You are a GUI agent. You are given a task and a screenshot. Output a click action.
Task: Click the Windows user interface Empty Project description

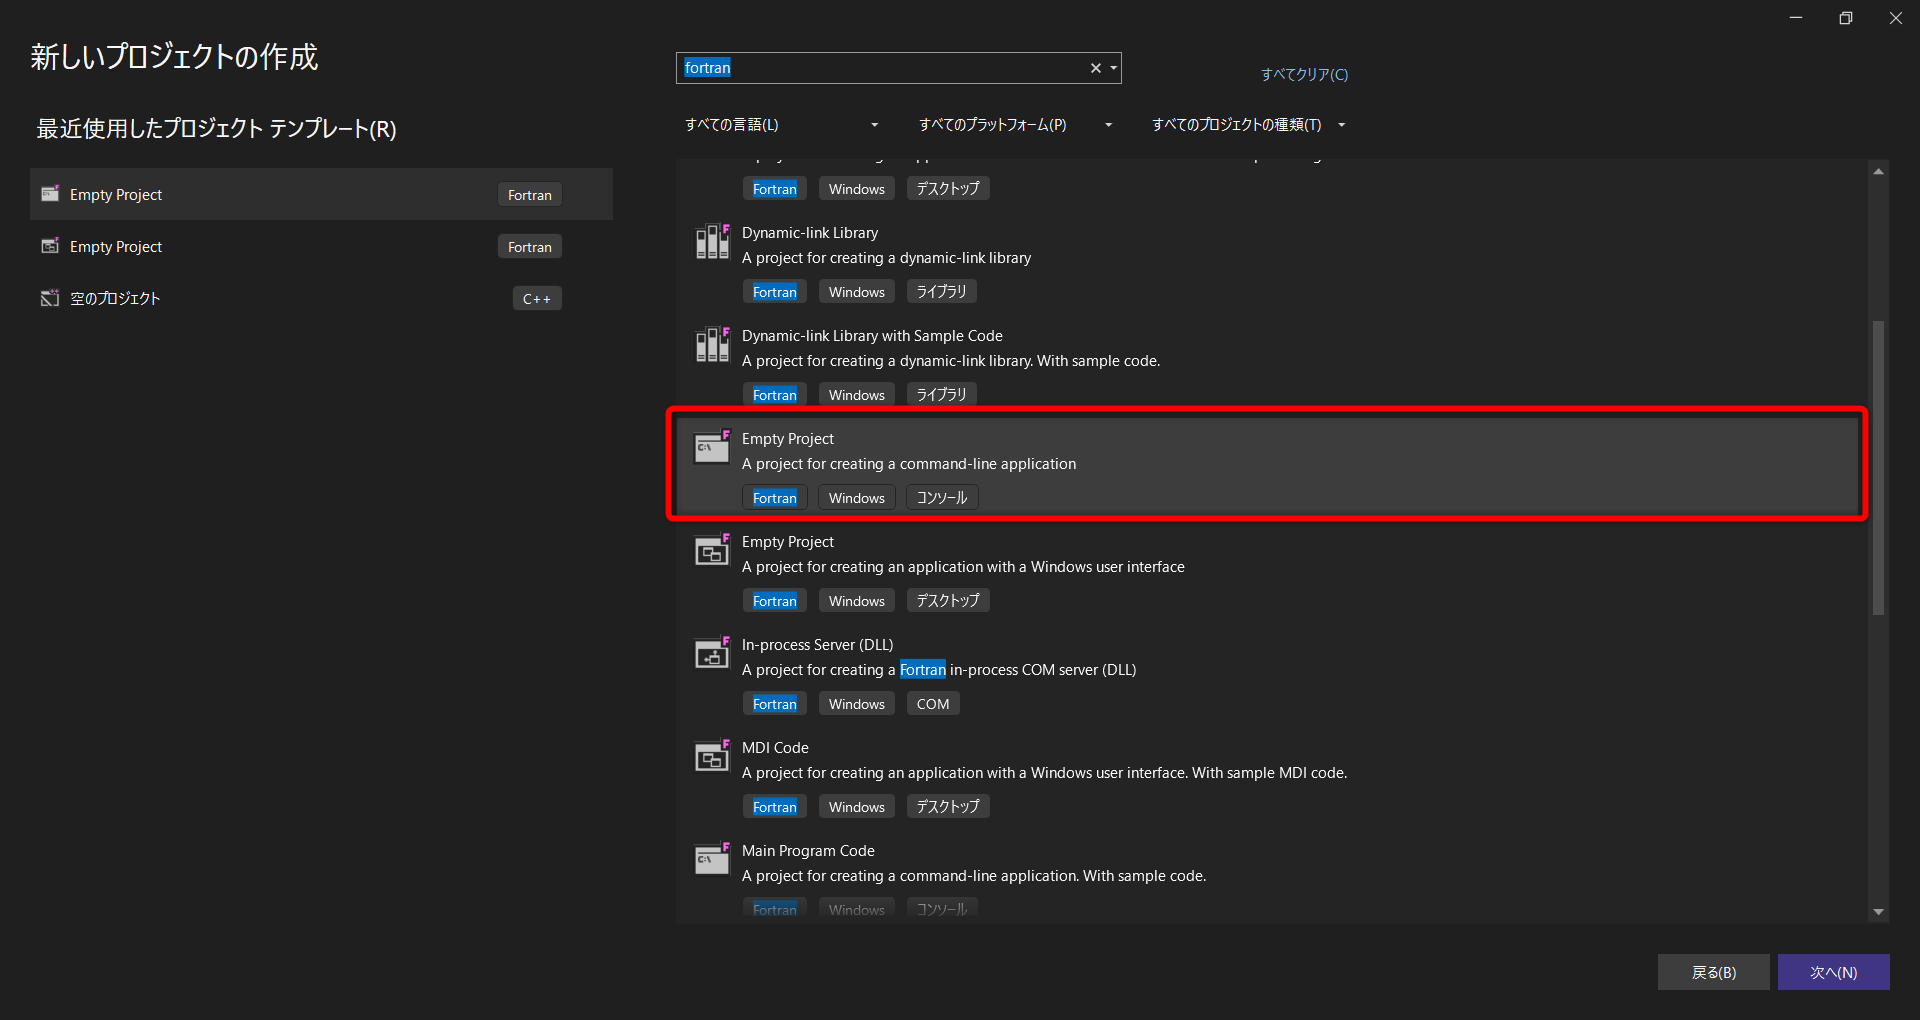point(963,566)
